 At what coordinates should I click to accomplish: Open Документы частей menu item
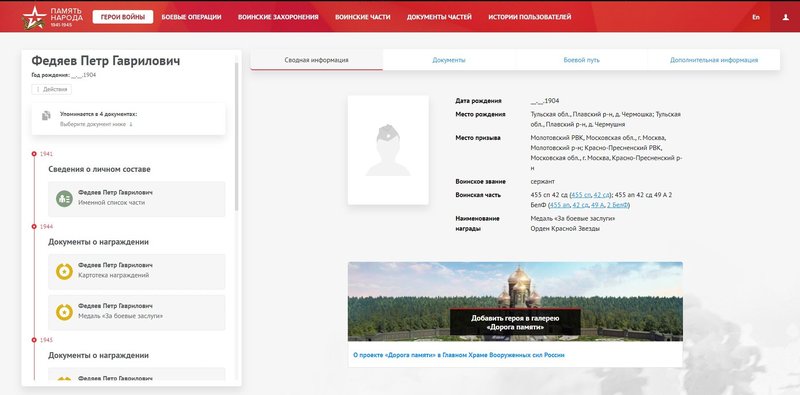[439, 17]
